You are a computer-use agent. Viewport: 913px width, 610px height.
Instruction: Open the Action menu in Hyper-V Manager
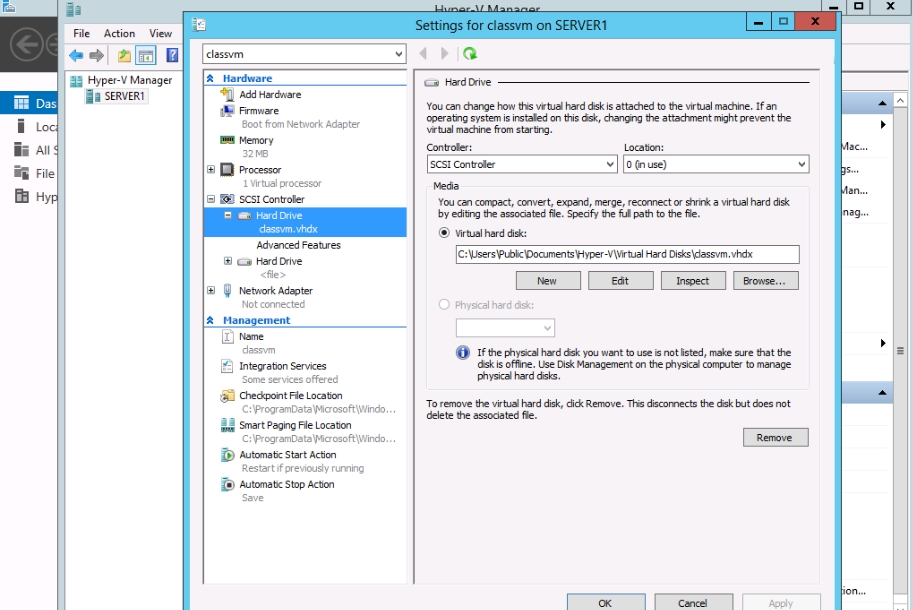(119, 33)
